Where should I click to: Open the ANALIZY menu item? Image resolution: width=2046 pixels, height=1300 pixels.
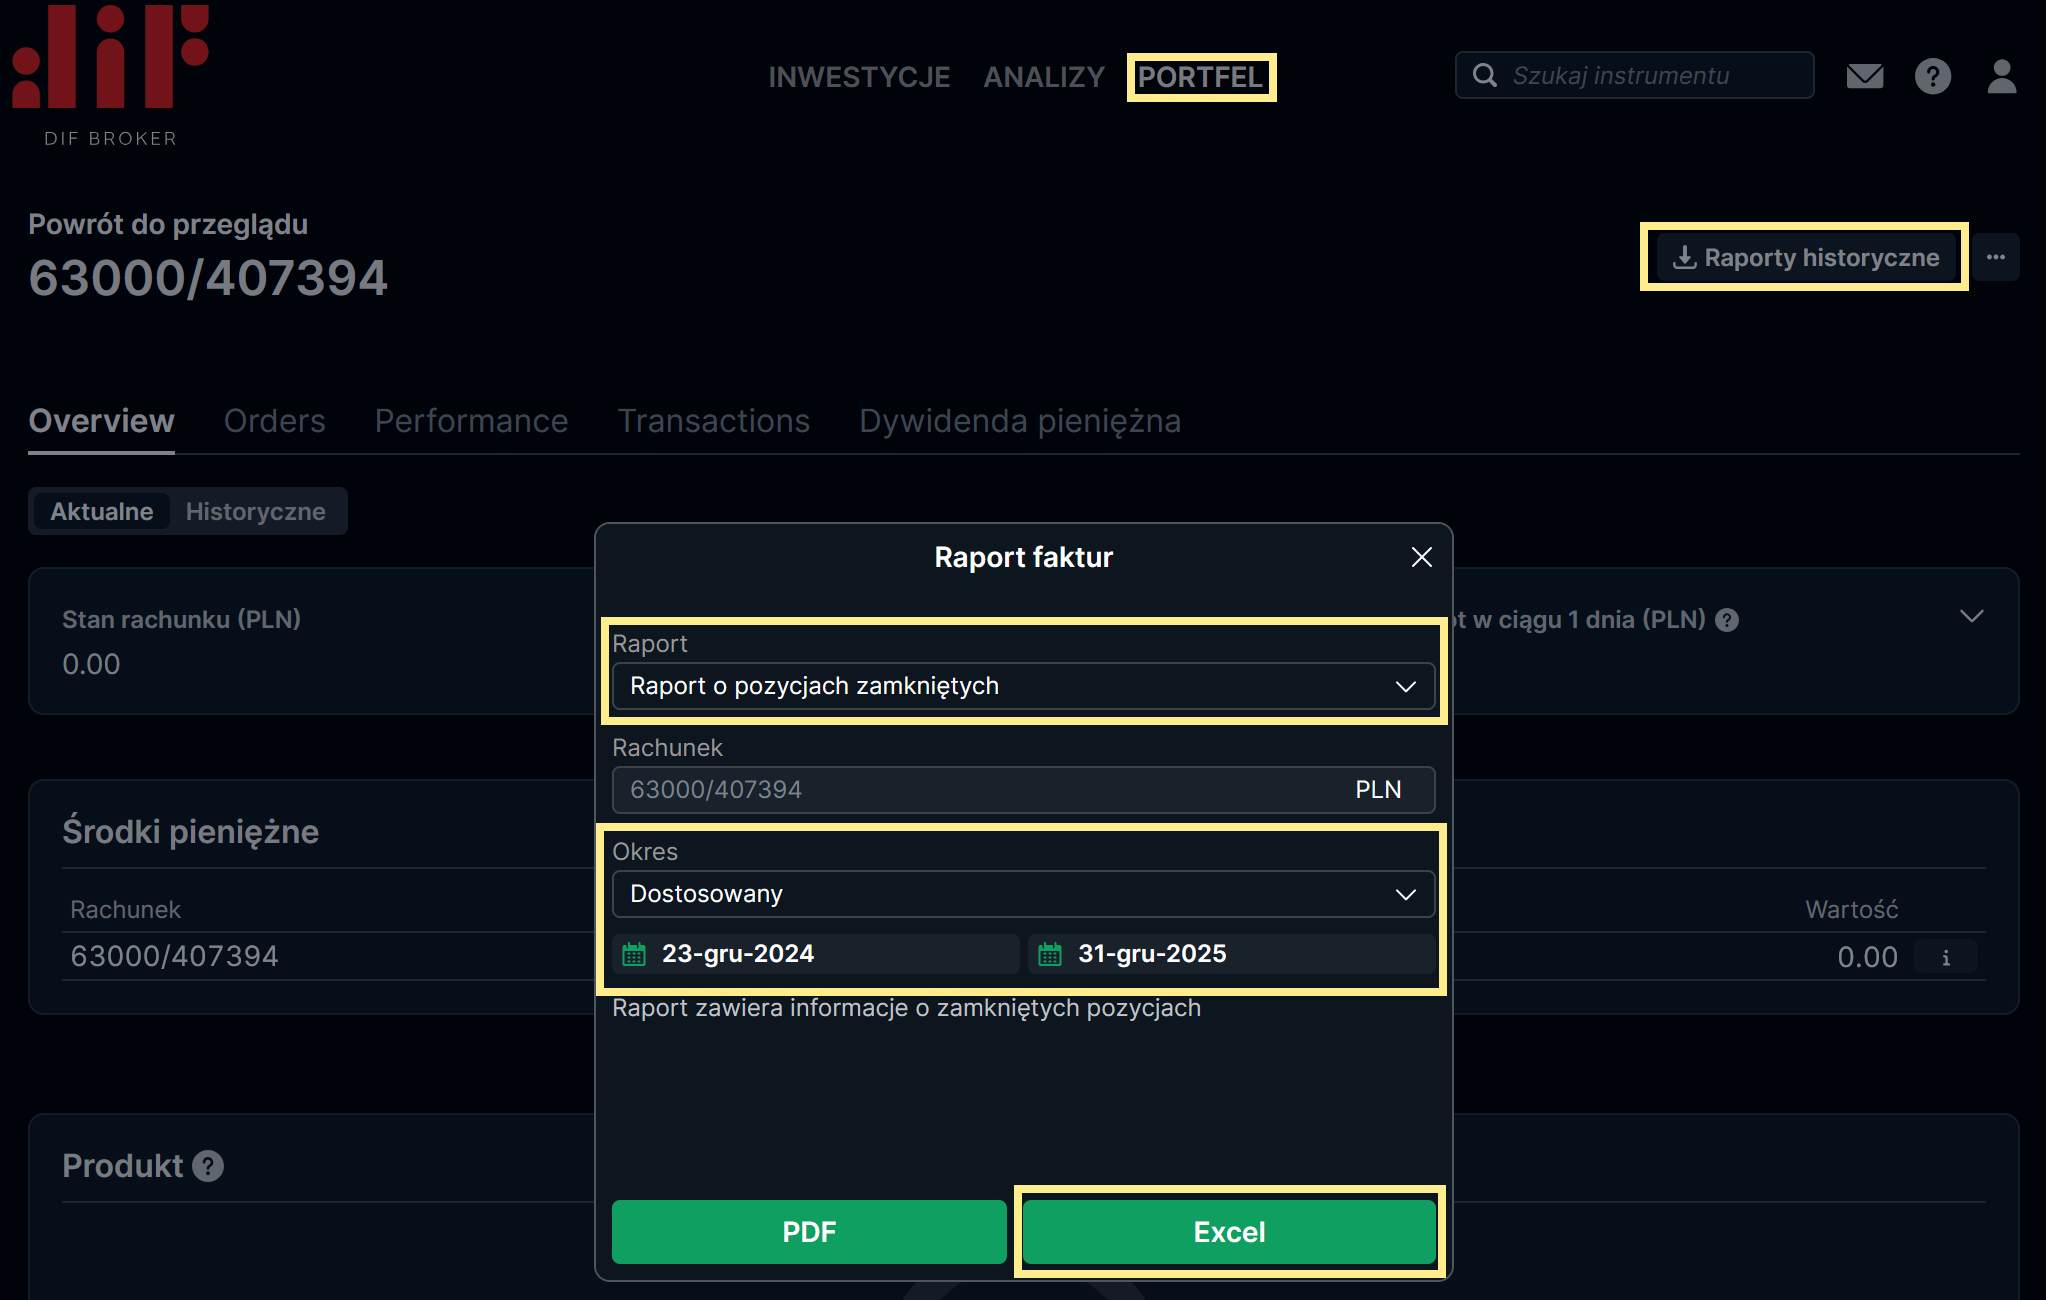1043,77
